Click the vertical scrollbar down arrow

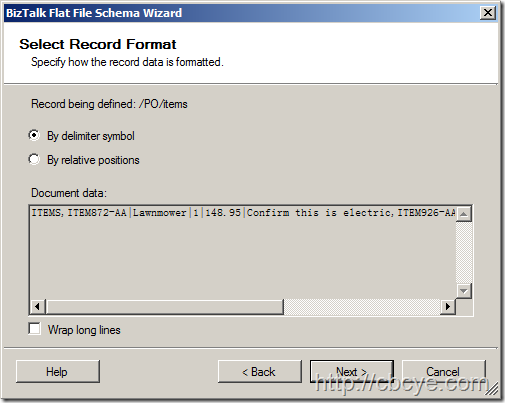coord(463,291)
